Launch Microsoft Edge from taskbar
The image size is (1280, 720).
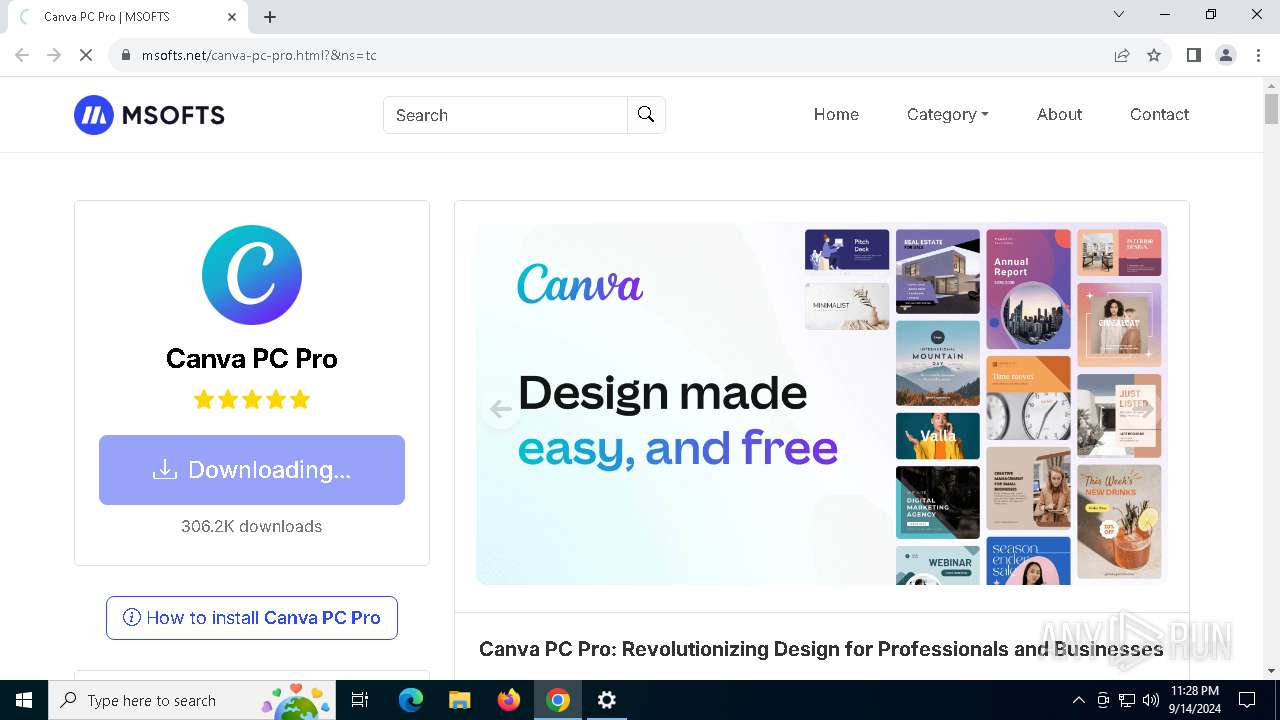[411, 700]
